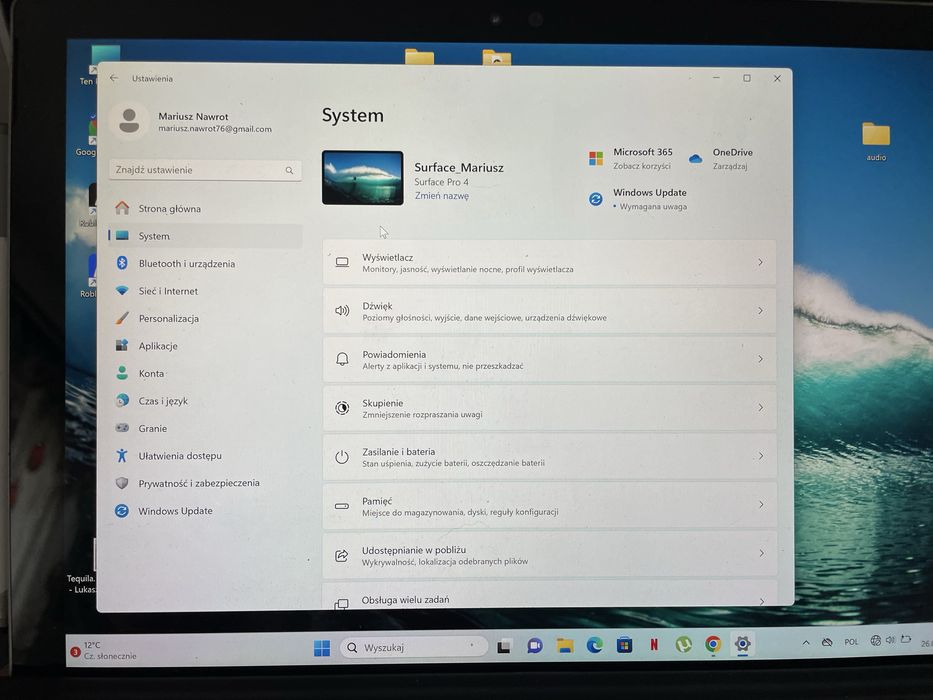Image resolution: width=933 pixels, height=700 pixels.
Task: Expand the Wyświetlacz row chevron
Action: 760,262
